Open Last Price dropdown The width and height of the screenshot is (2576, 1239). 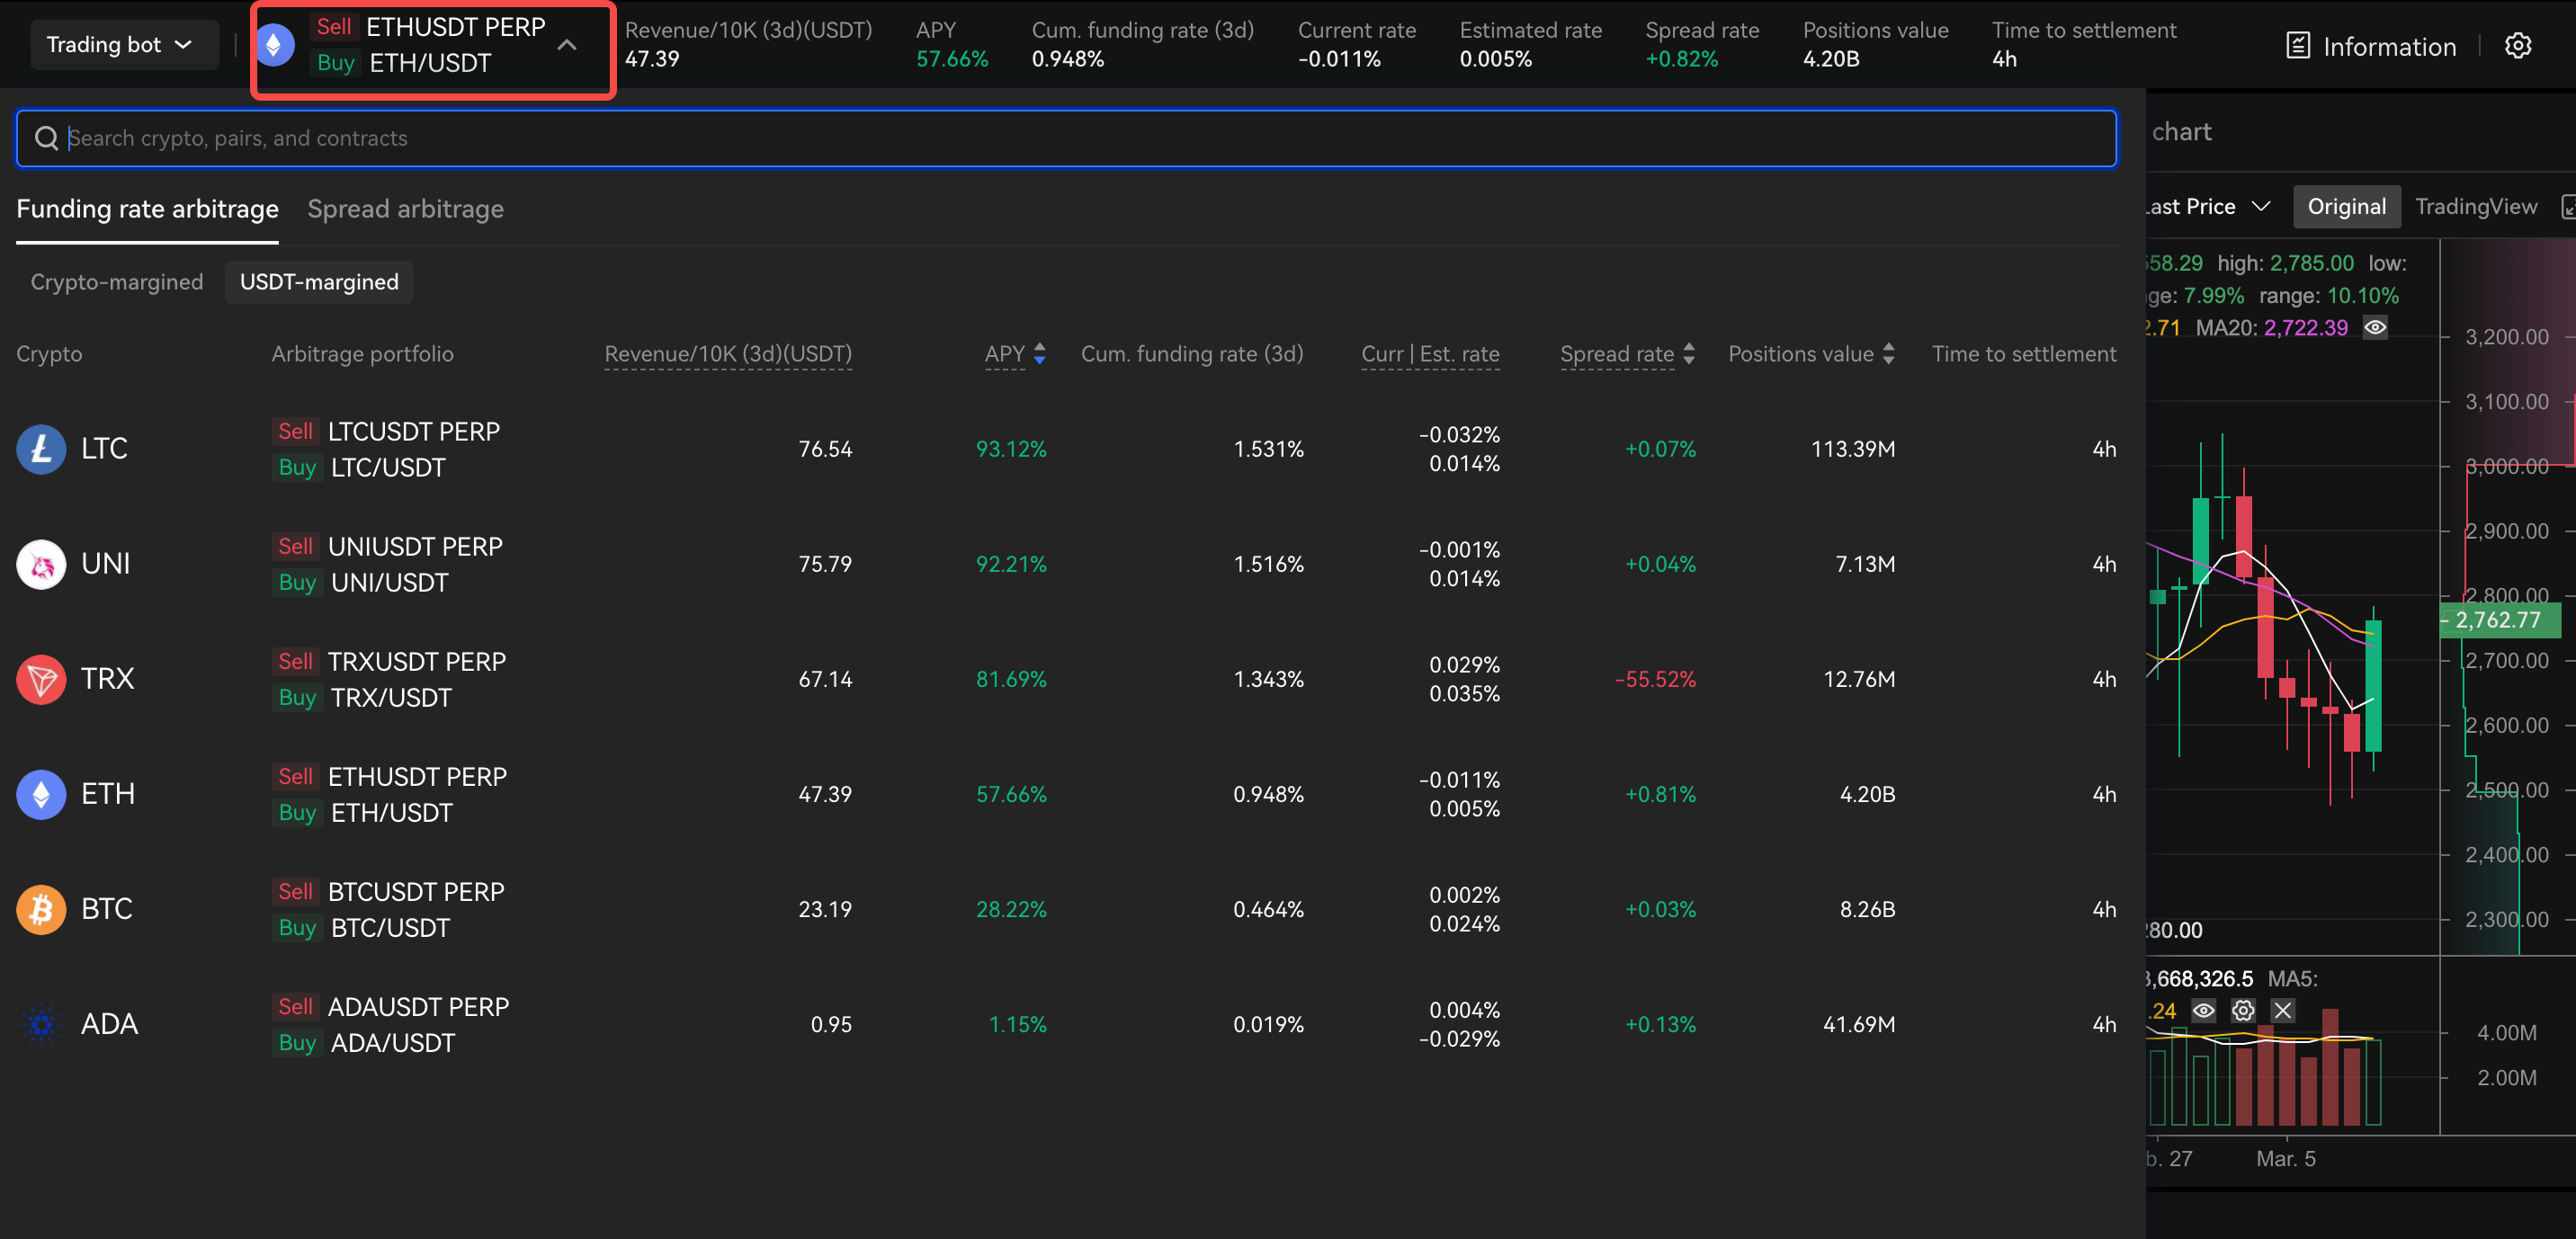pyautogui.click(x=2206, y=207)
